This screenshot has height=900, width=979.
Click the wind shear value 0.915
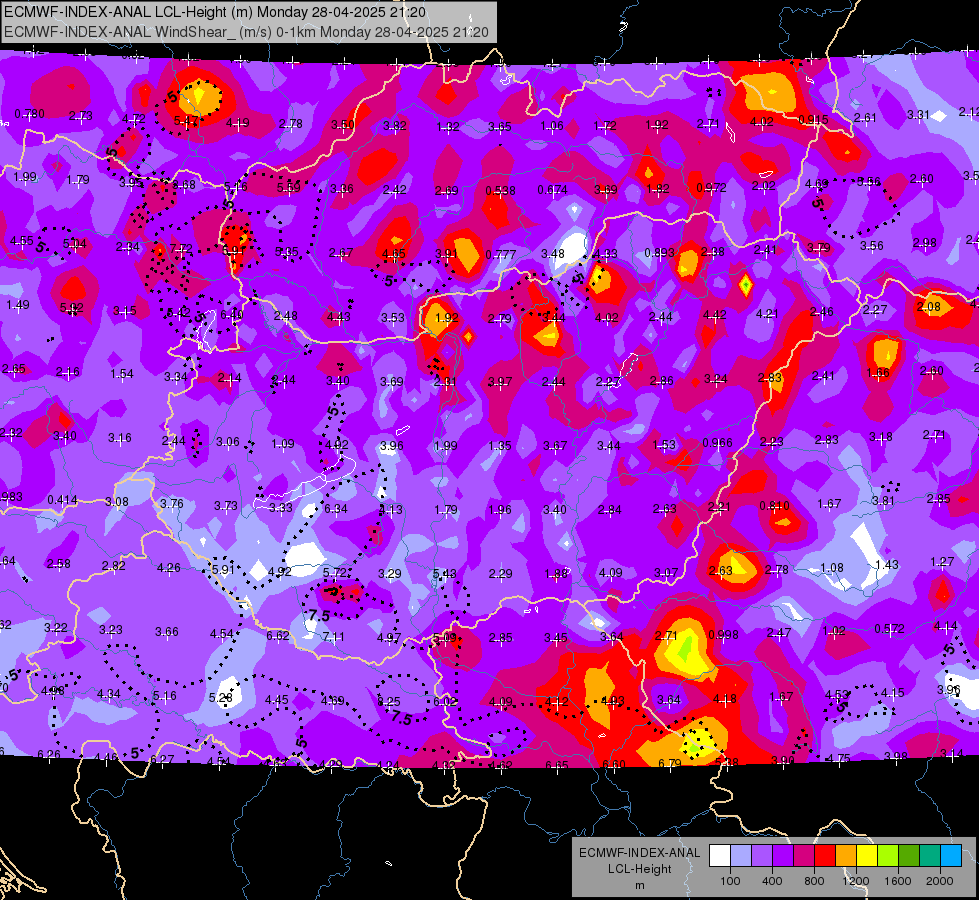click(x=814, y=120)
